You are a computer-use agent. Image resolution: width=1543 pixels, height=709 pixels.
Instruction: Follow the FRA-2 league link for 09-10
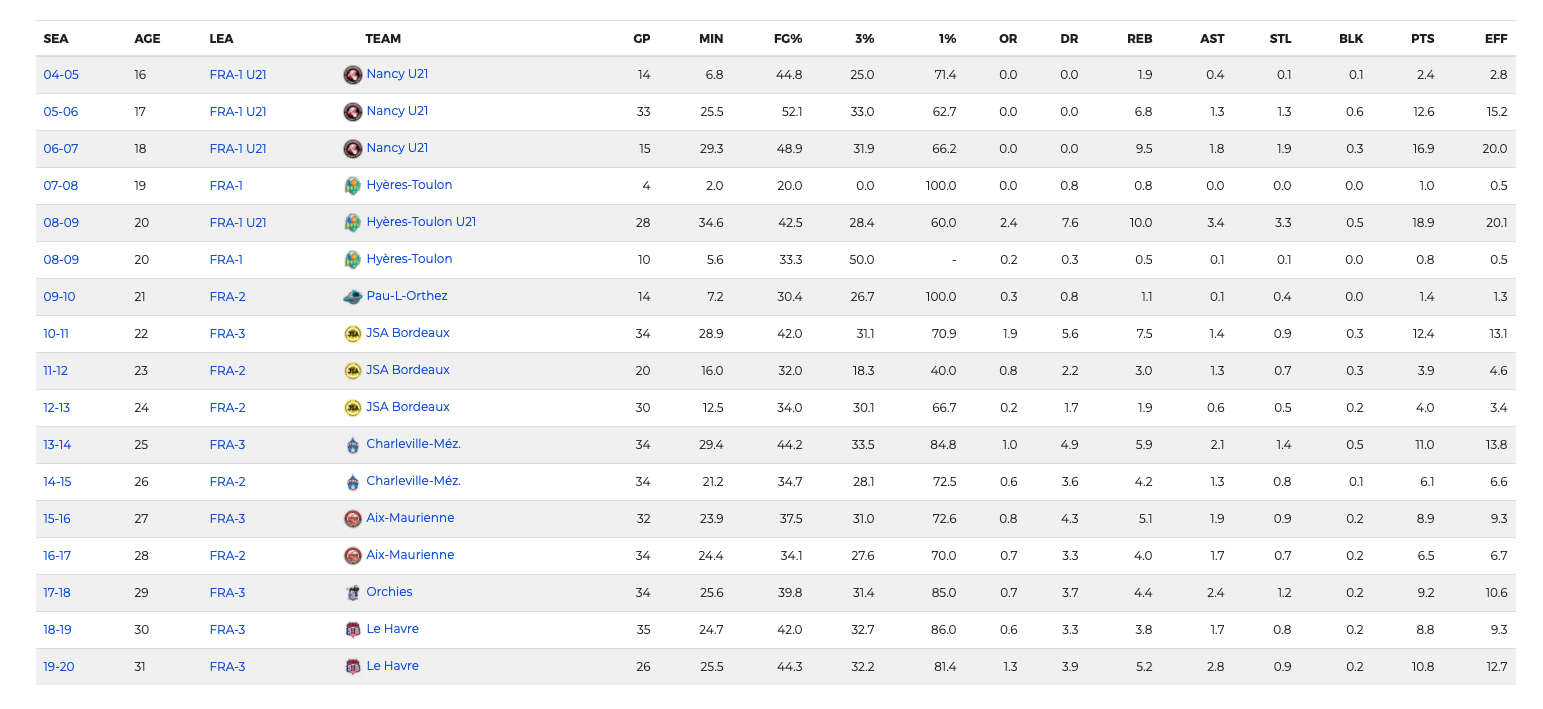coord(227,297)
